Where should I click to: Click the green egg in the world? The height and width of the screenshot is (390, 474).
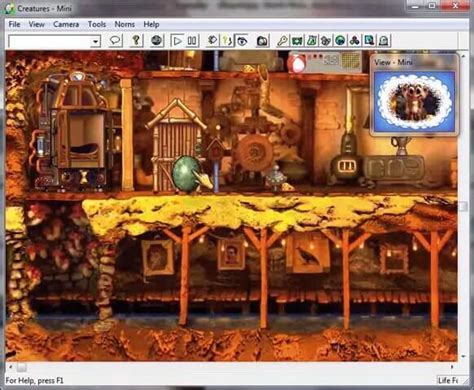pyautogui.click(x=186, y=173)
